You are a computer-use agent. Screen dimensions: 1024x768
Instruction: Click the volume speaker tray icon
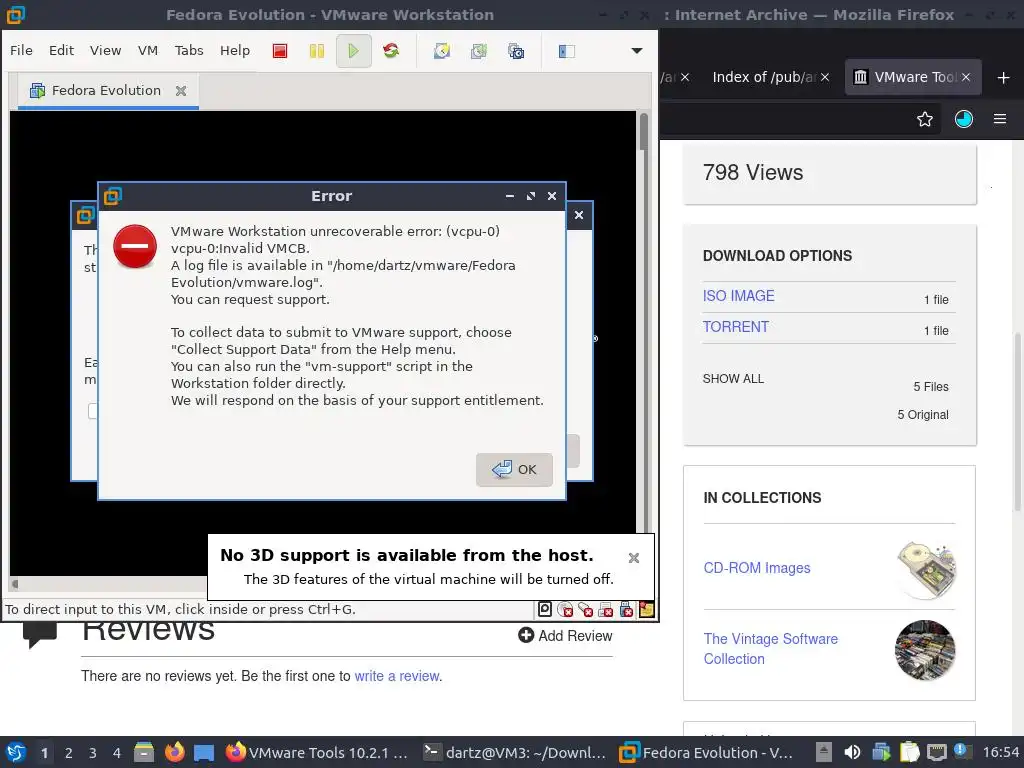coord(852,752)
